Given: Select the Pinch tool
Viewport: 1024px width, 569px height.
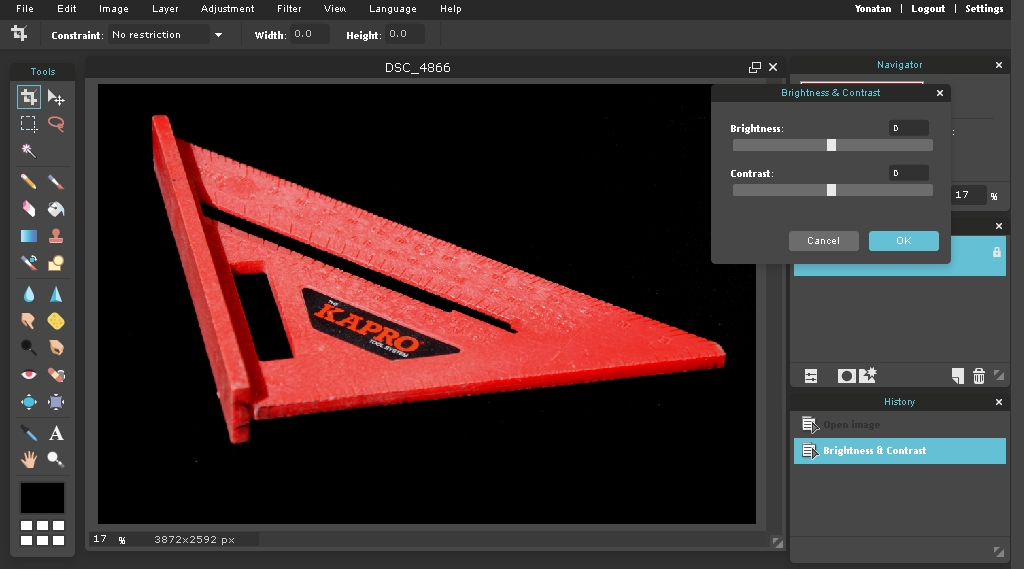Looking at the screenshot, I should pos(56,402).
